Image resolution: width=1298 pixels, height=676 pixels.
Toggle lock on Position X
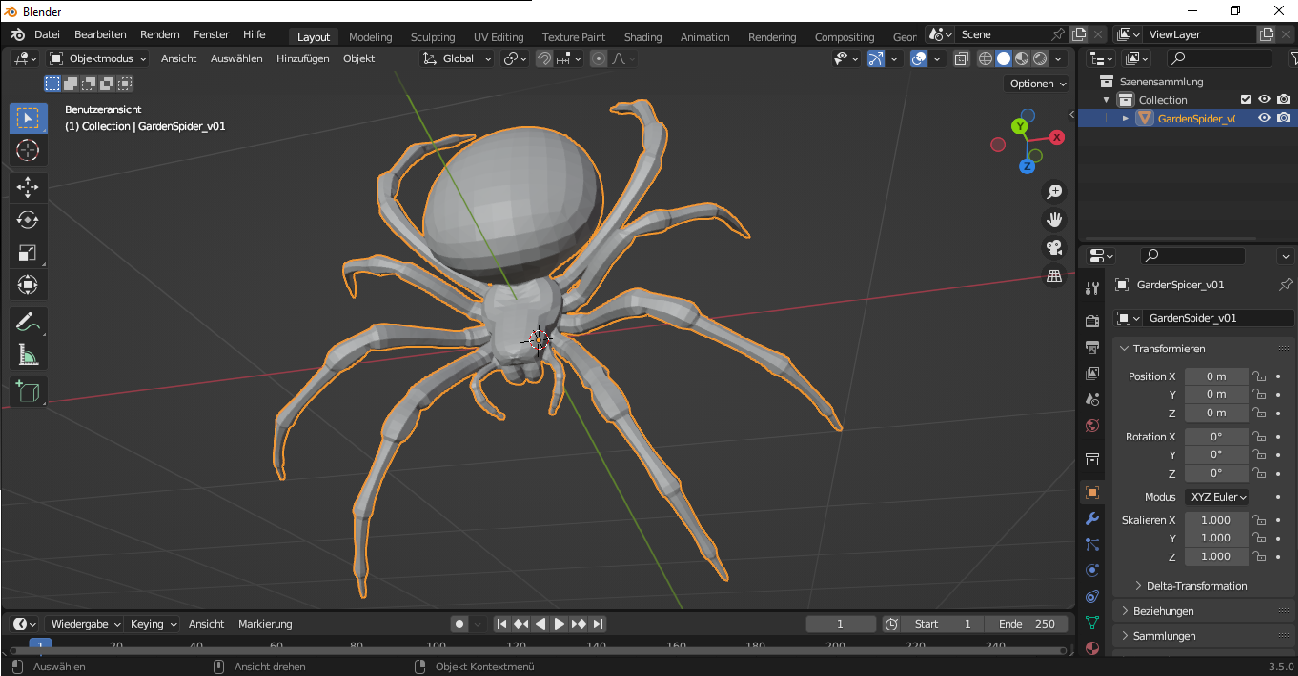(1260, 377)
